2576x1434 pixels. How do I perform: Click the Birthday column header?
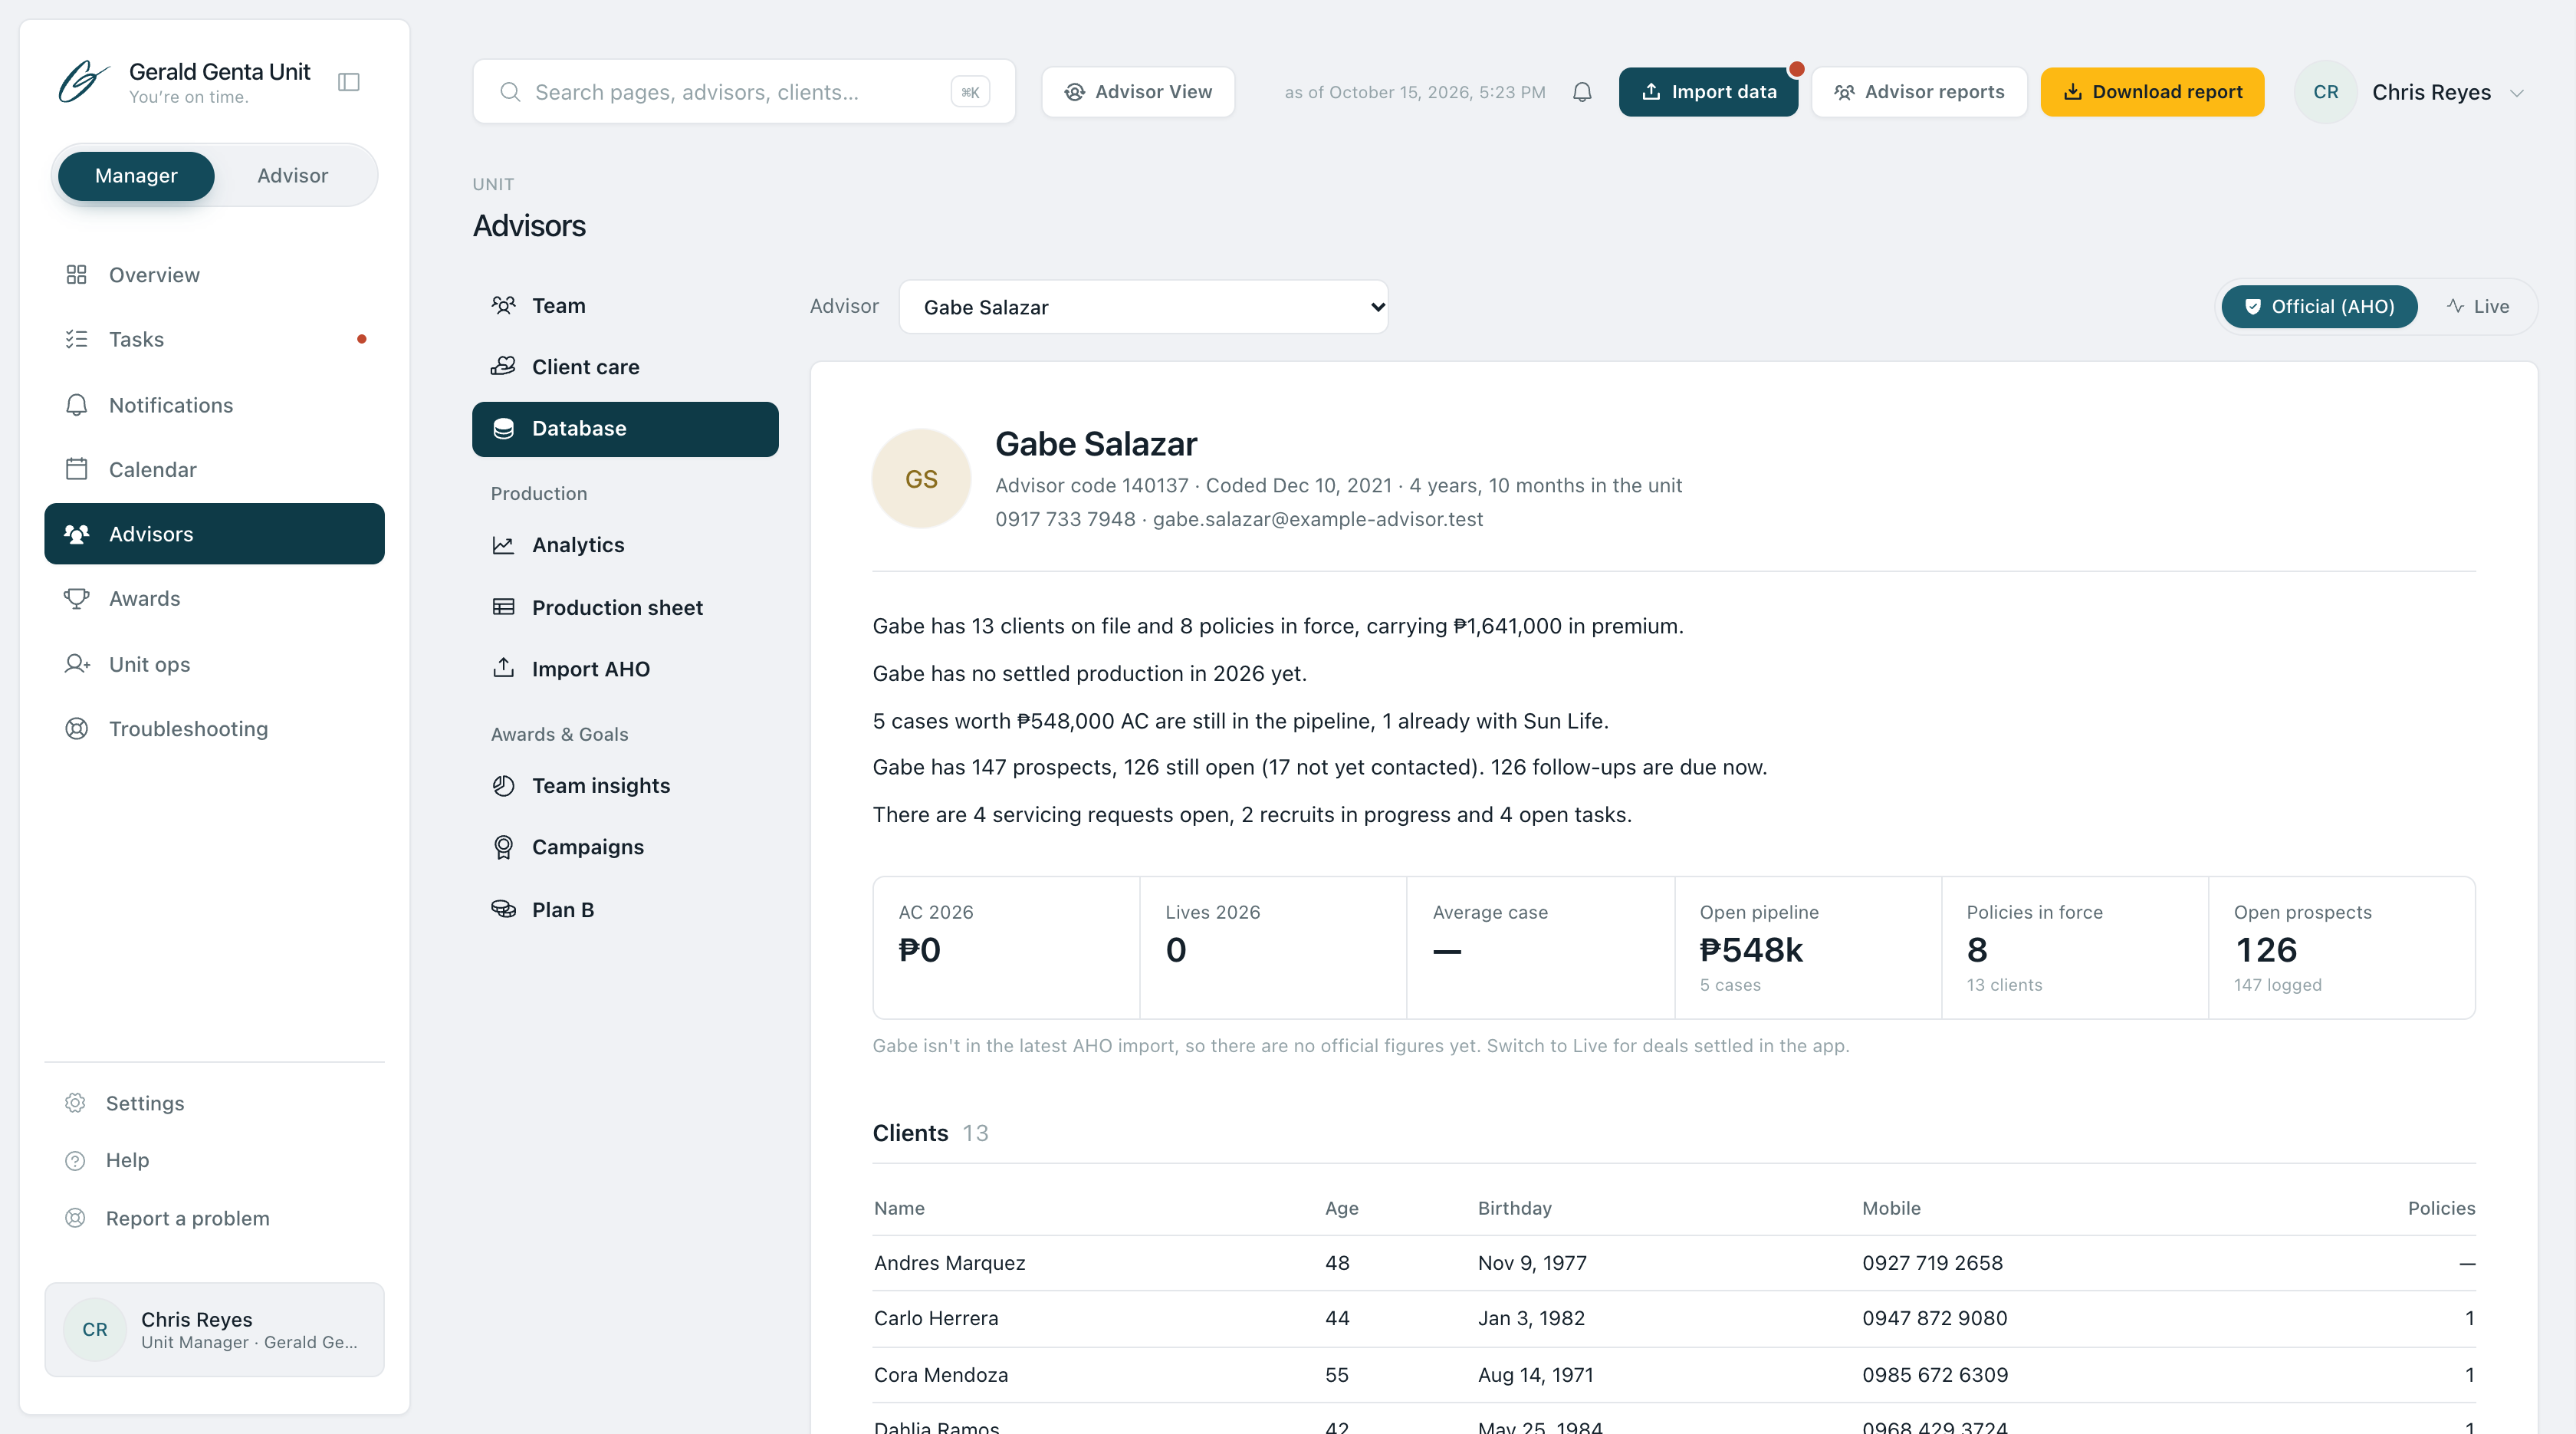pos(1514,1208)
